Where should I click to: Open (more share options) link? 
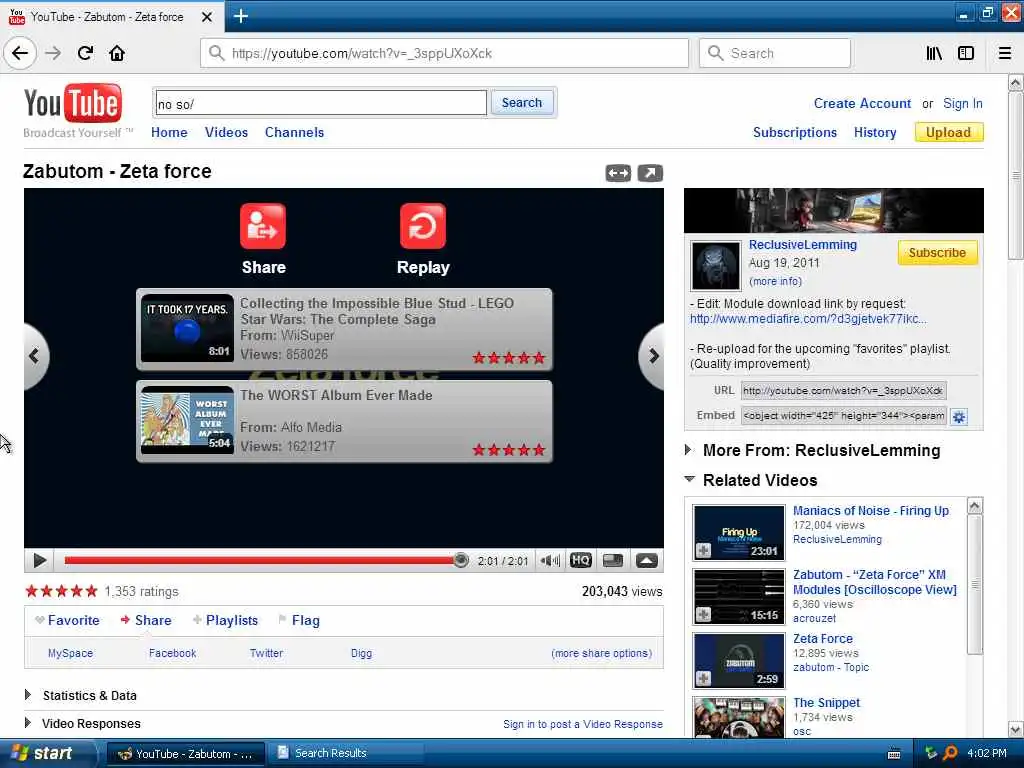point(601,653)
